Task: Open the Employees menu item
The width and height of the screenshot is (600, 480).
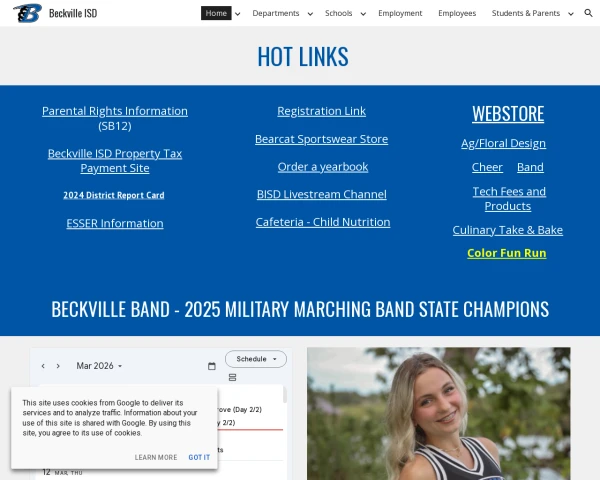Action: point(457,13)
